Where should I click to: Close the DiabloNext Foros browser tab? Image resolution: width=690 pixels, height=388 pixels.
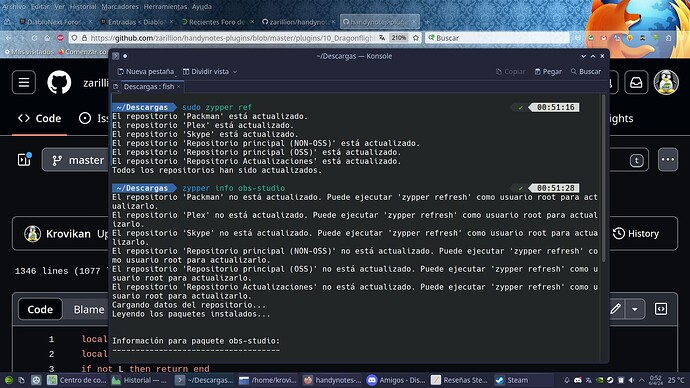click(90, 22)
